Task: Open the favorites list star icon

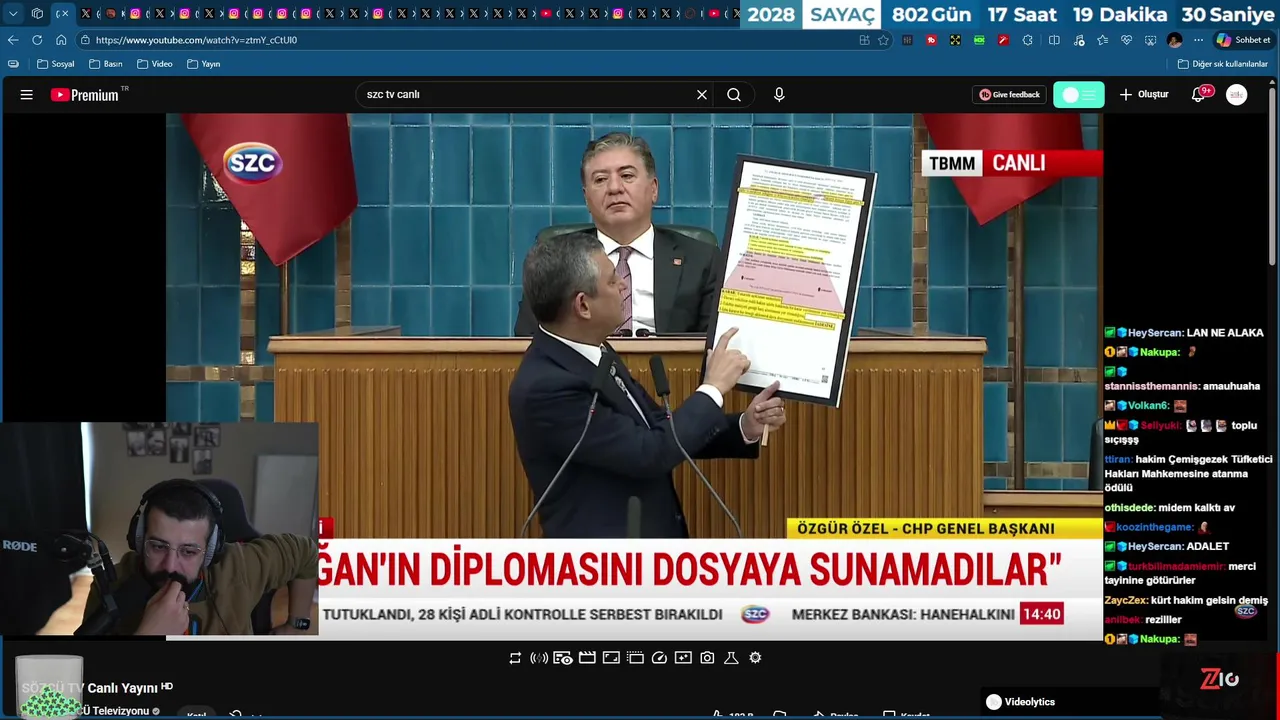Action: click(1102, 40)
